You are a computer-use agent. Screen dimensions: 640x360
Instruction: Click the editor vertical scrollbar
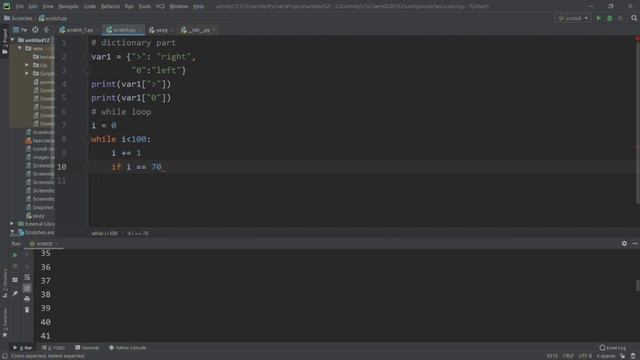[637, 122]
